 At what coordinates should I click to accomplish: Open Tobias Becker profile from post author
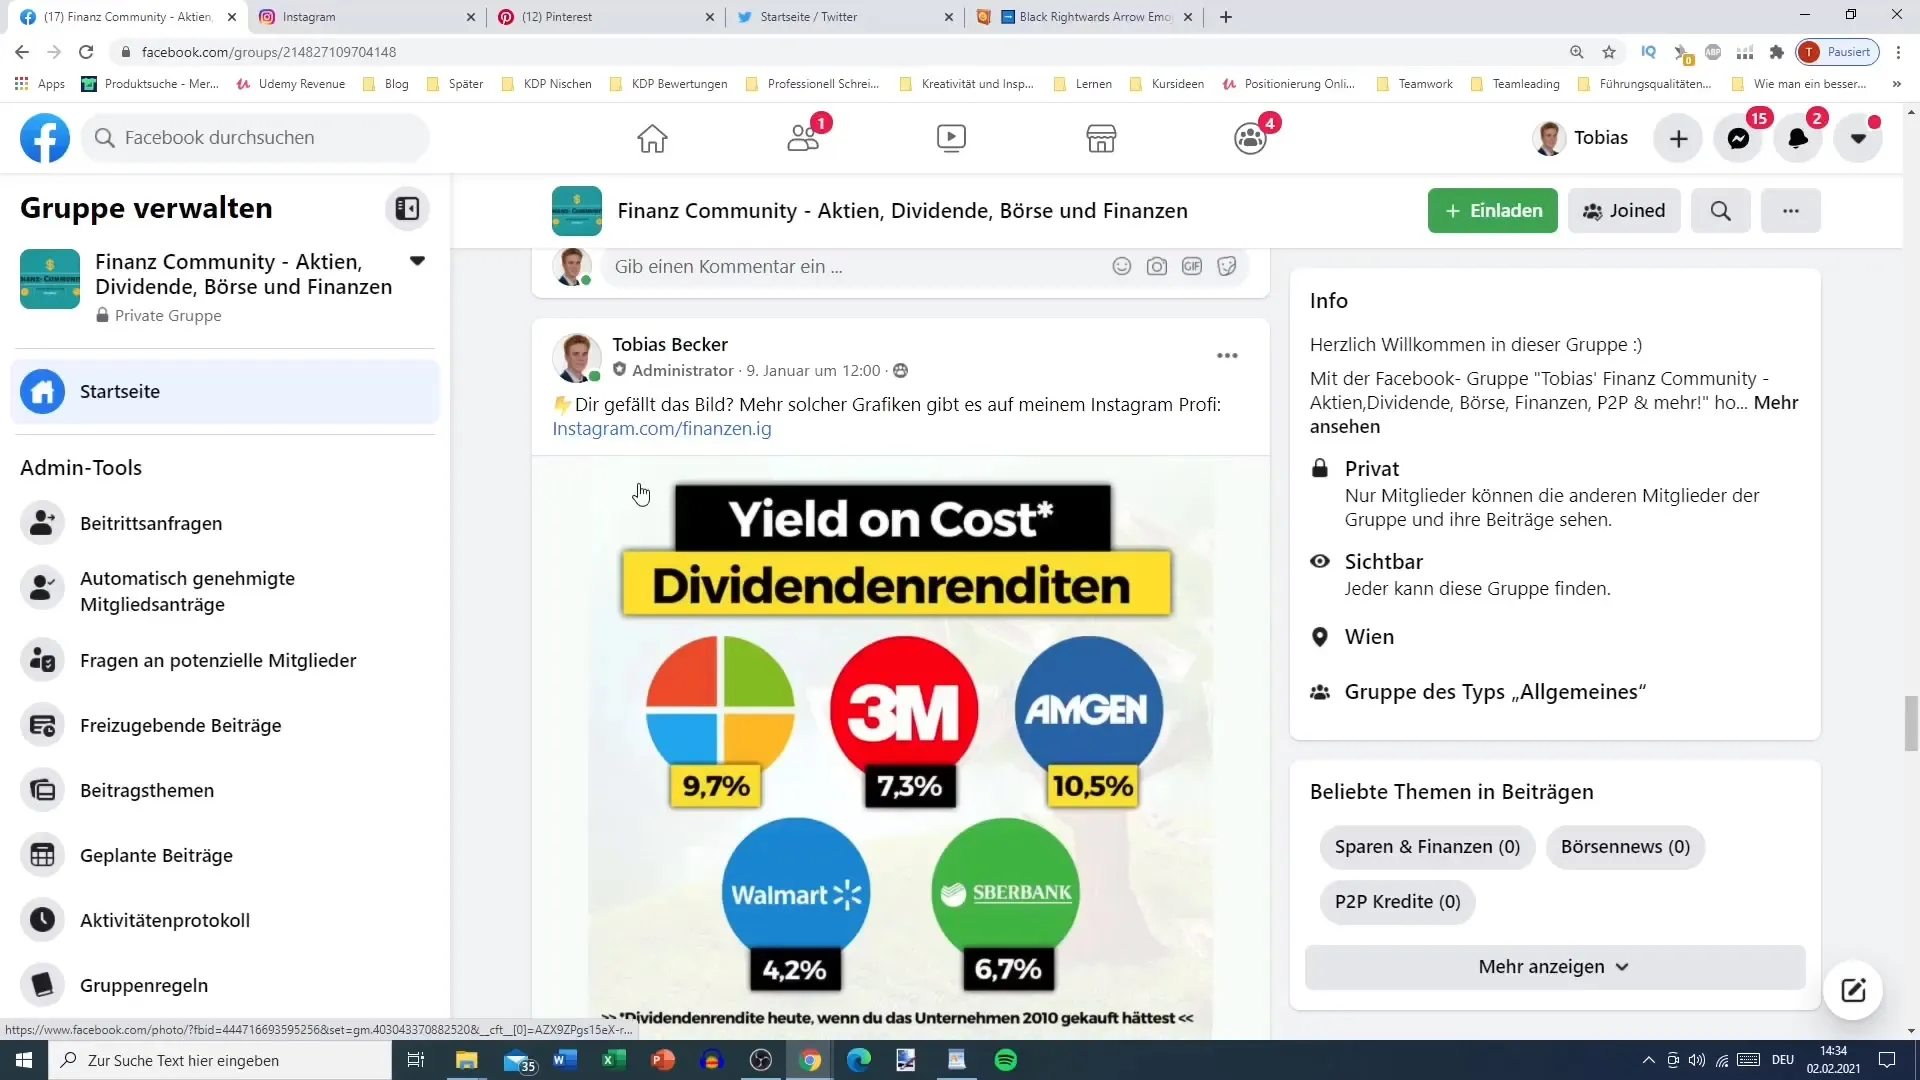point(670,345)
